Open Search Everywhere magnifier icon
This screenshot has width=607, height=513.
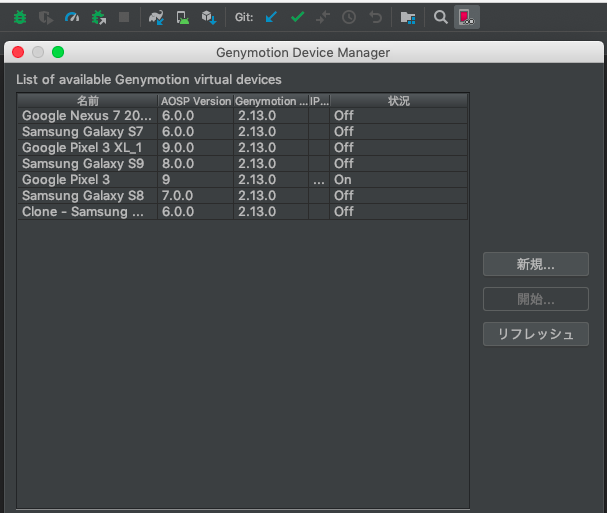441,17
